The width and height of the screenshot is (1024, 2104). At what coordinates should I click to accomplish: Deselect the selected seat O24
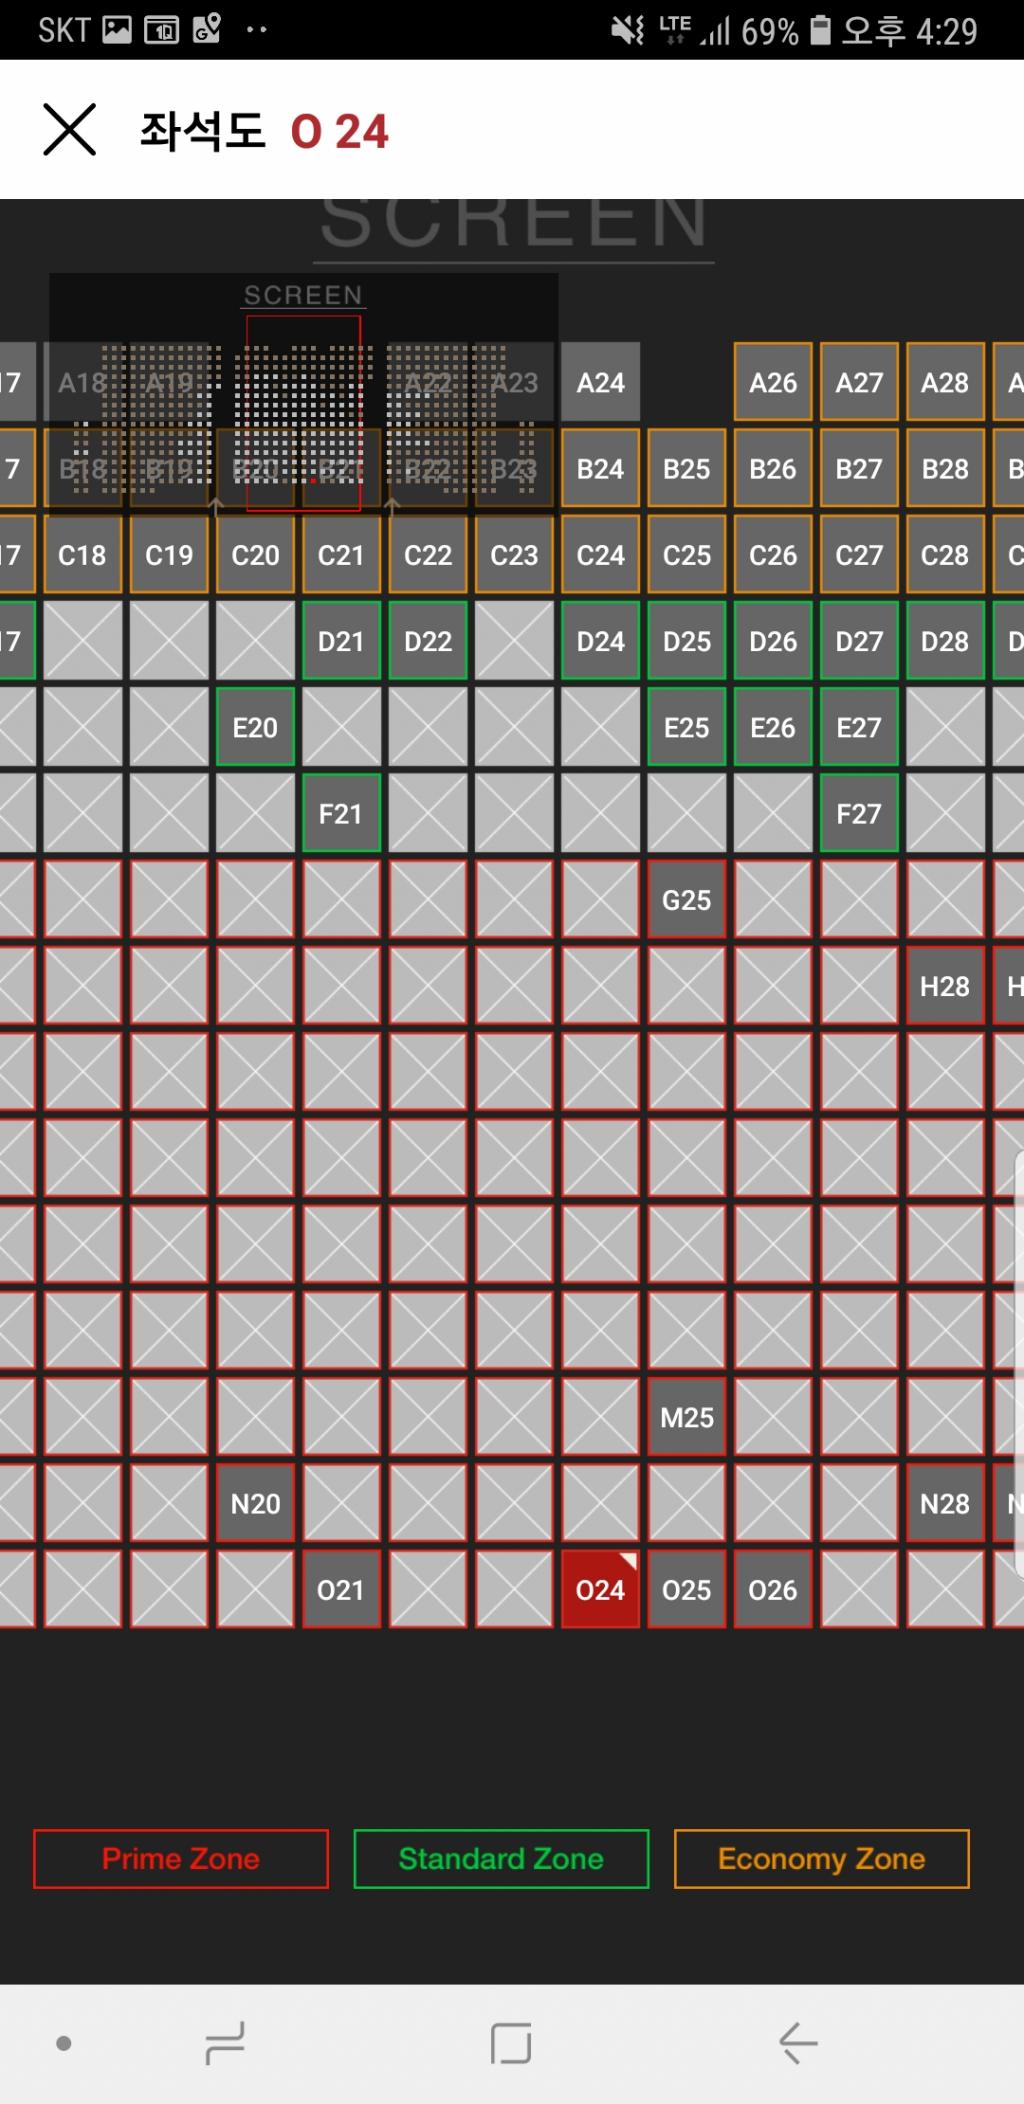[x=600, y=1590]
